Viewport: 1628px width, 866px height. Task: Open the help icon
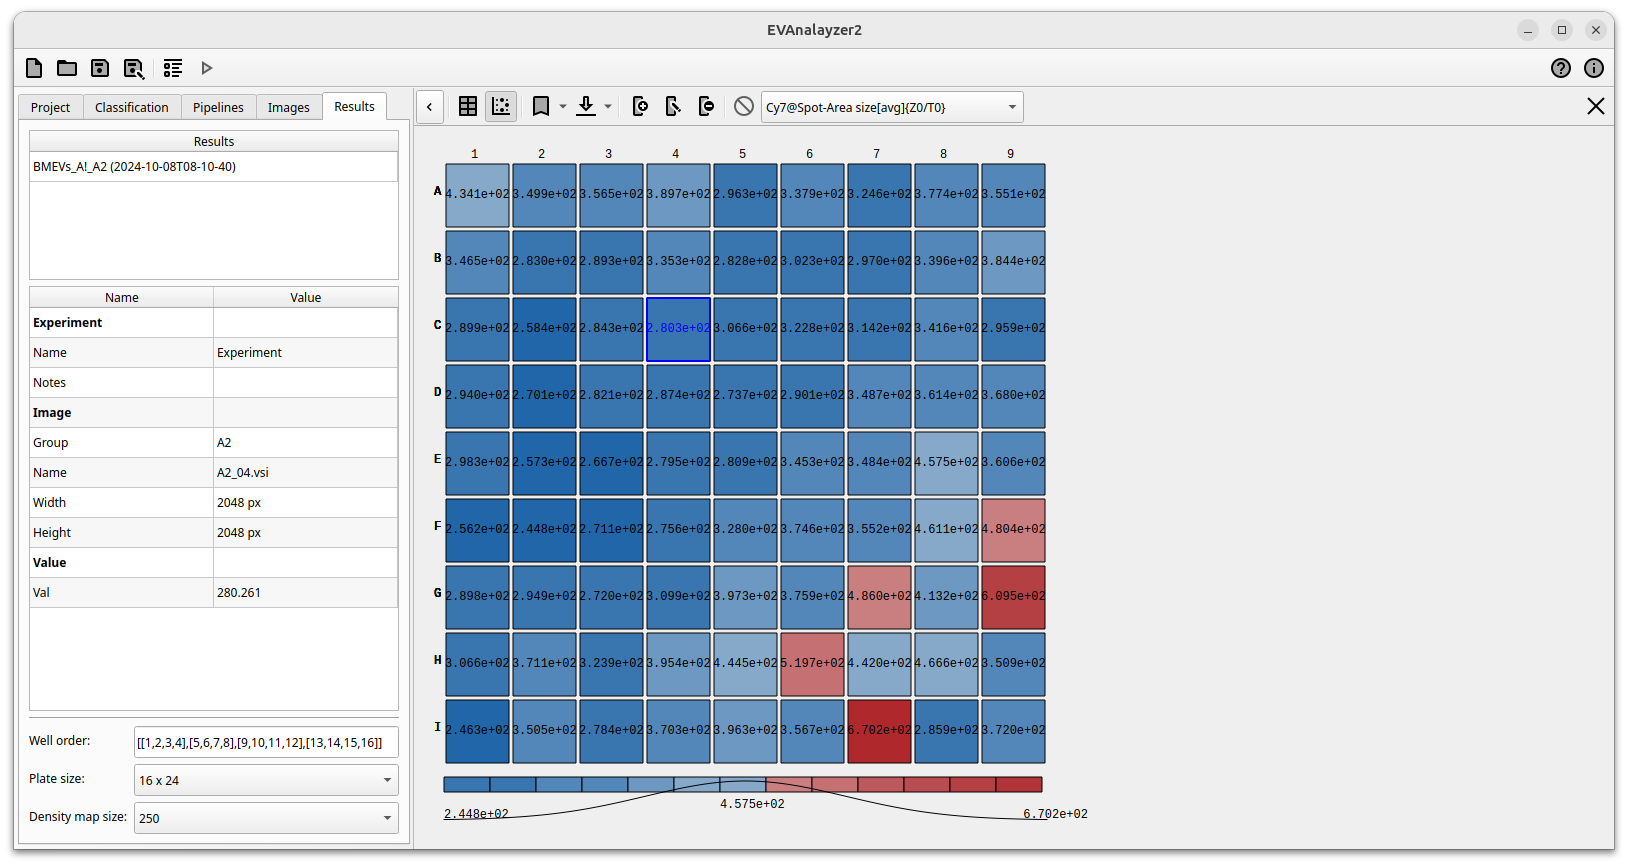tap(1561, 68)
